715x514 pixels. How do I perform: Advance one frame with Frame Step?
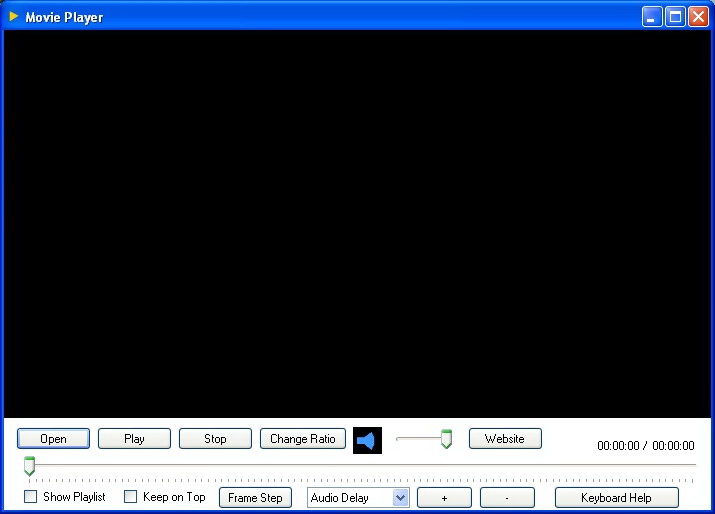255,498
